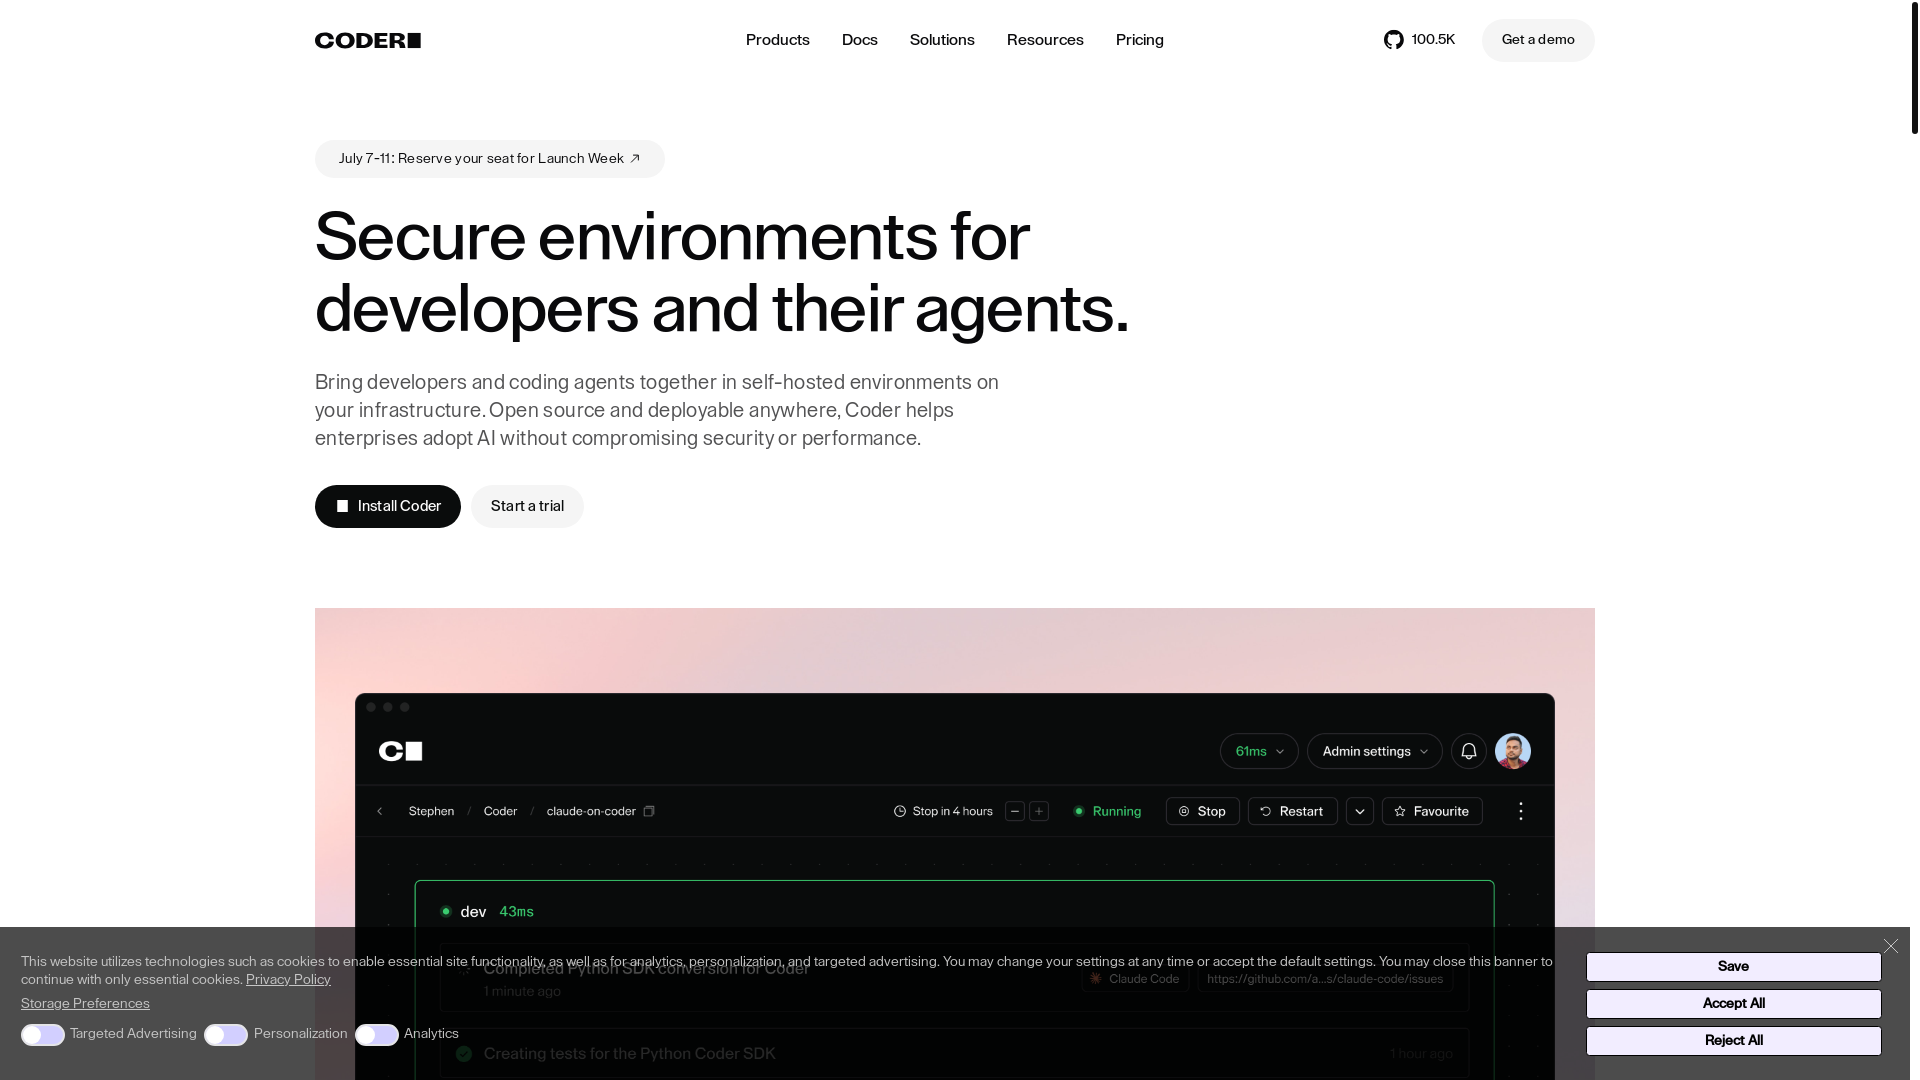Open Launch Week reservation banner link

click(x=490, y=159)
